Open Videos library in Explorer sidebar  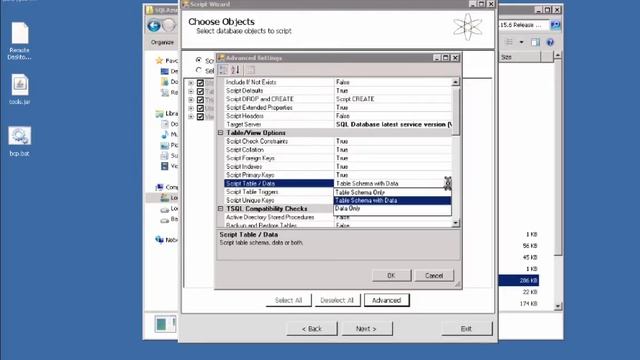pos(169,166)
